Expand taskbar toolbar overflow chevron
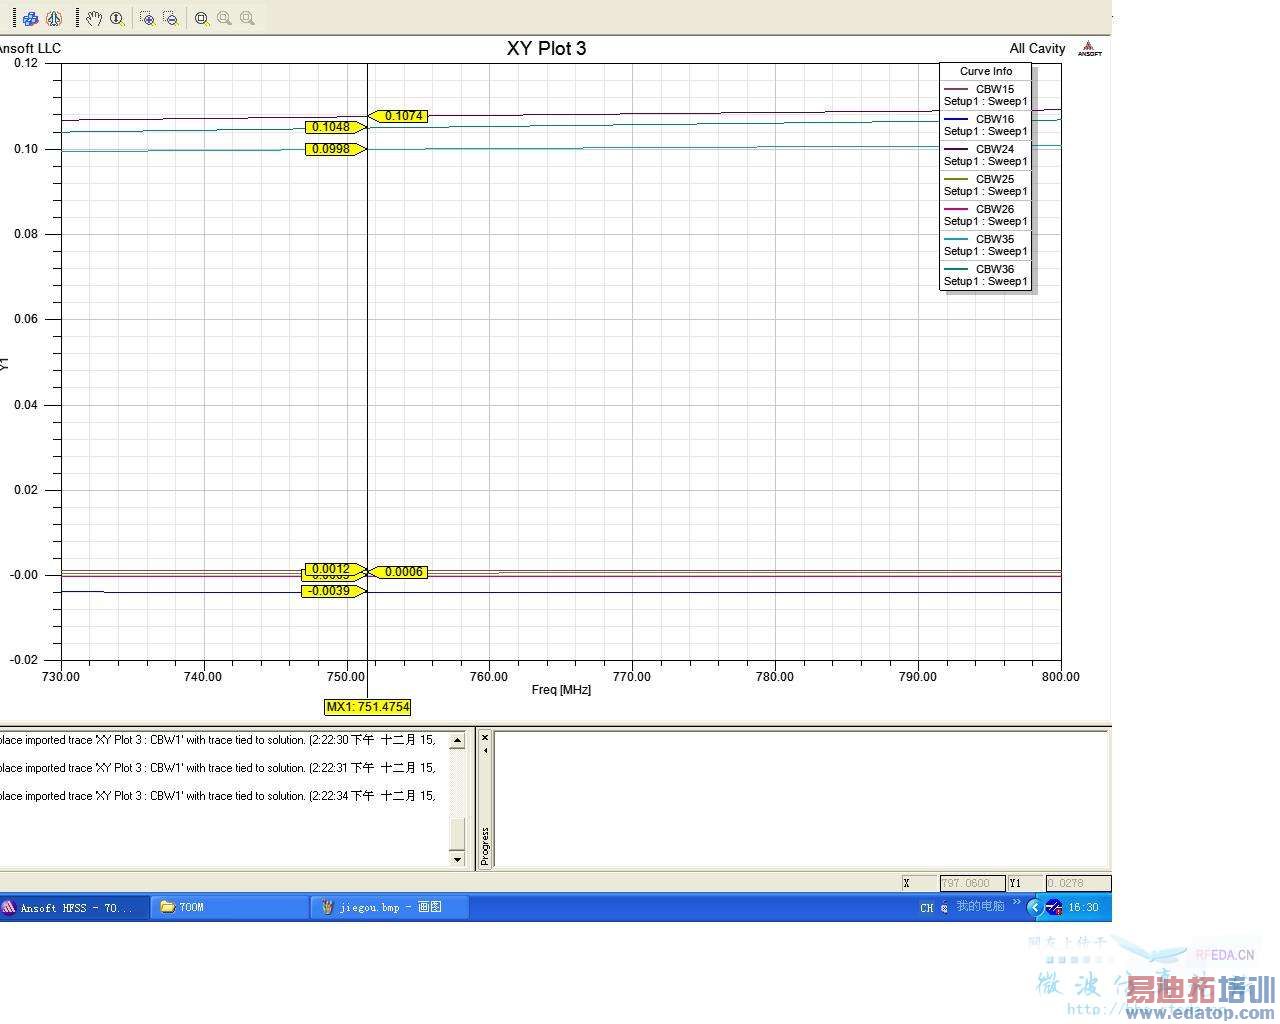The height and width of the screenshot is (1024, 1280). coord(1016,903)
